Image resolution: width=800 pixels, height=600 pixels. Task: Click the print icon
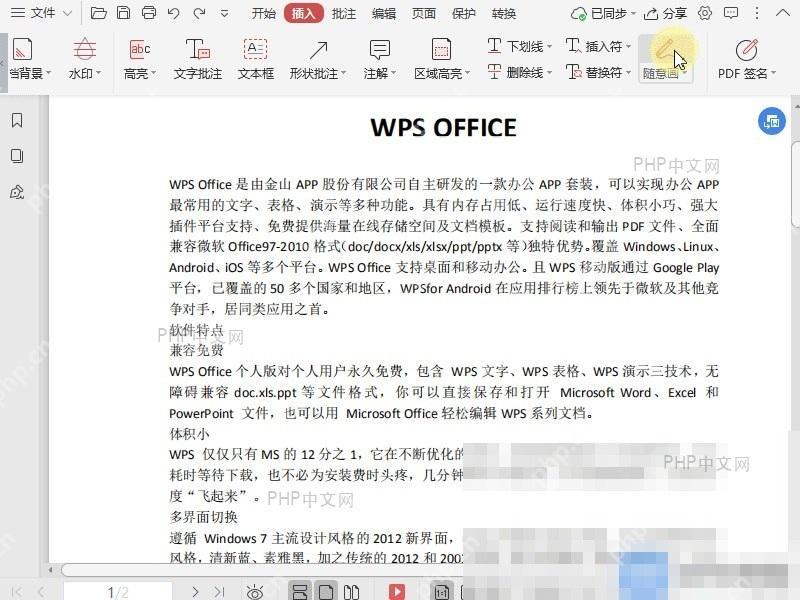pyautogui.click(x=148, y=13)
